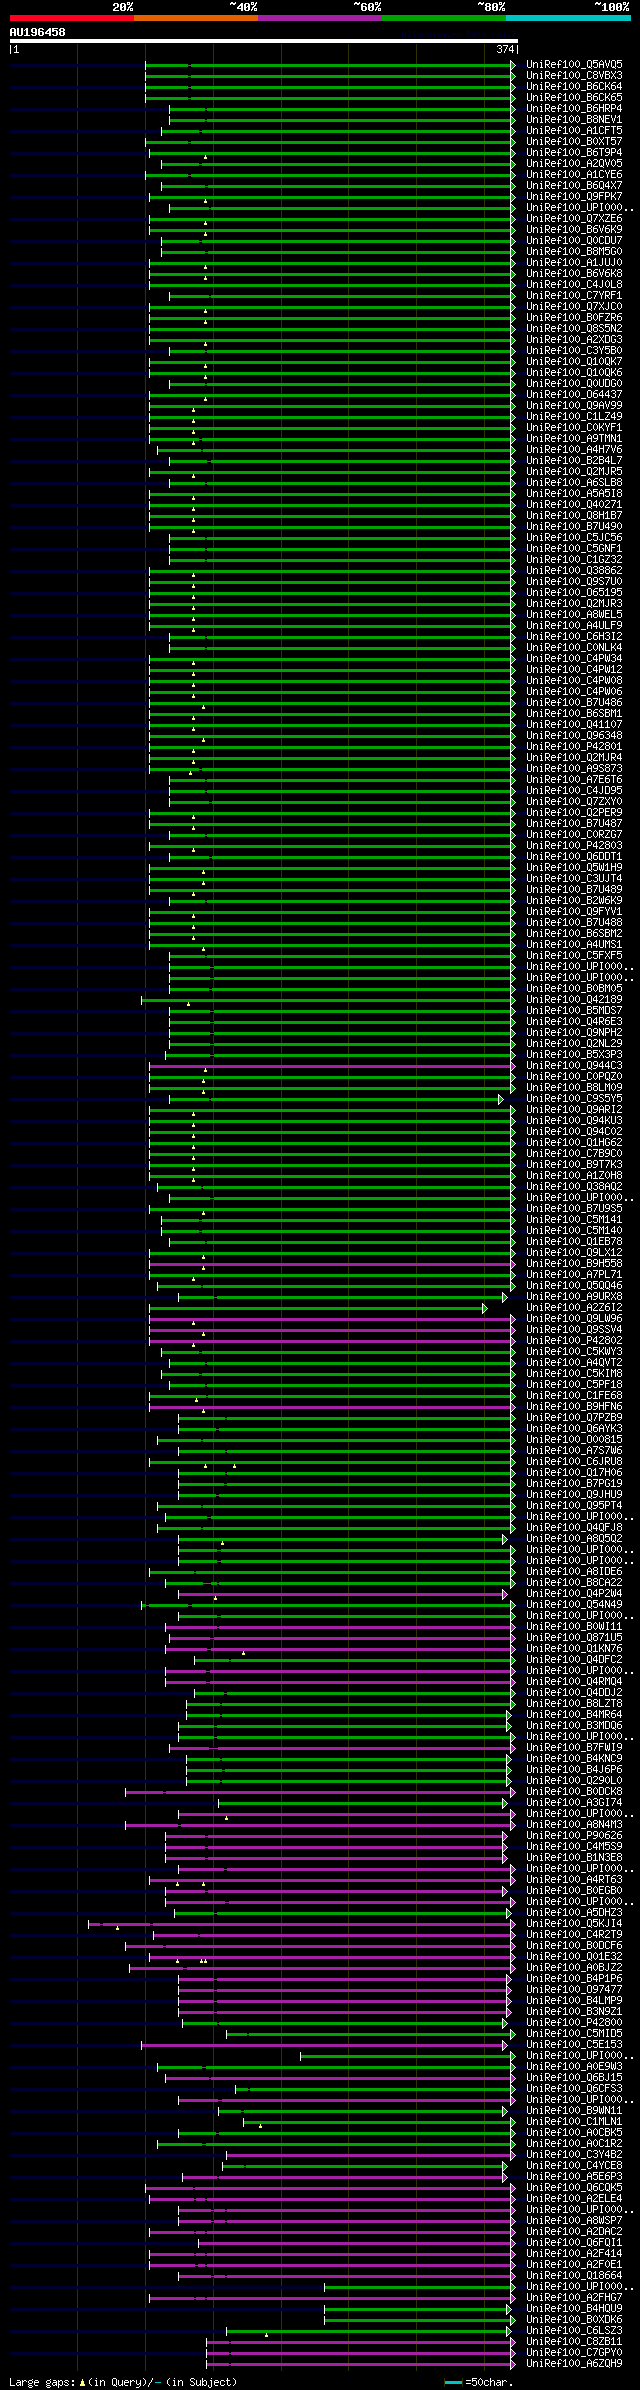Select label UniRef100_A6ZQH9
Image resolution: width=640 pixels, height=2390 pixels.
[574, 2363]
